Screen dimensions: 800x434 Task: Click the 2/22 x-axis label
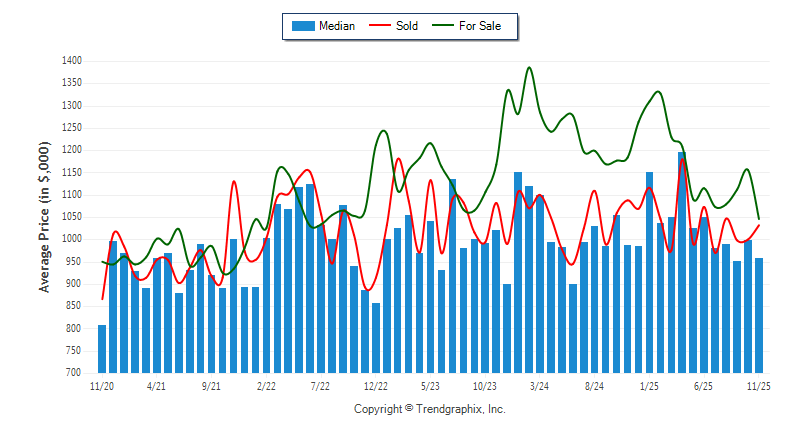pos(266,385)
